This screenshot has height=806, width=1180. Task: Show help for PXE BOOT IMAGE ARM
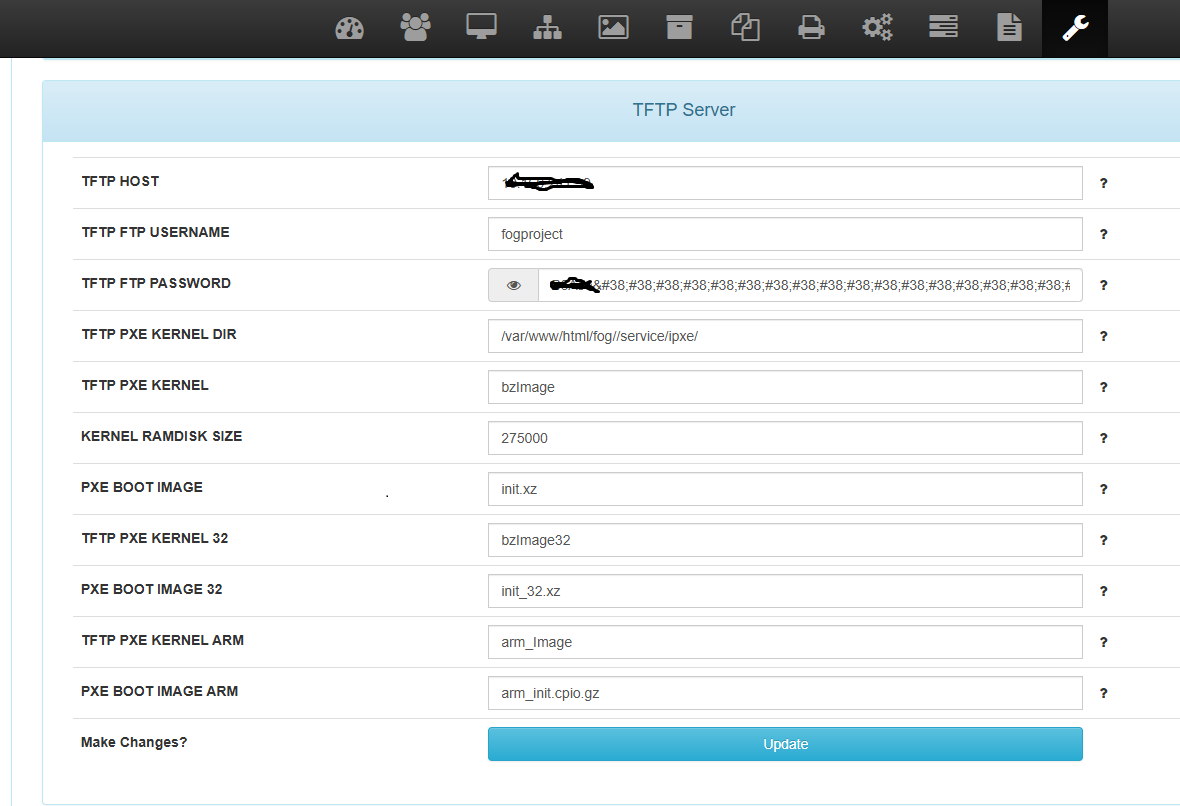pyautogui.click(x=1104, y=693)
